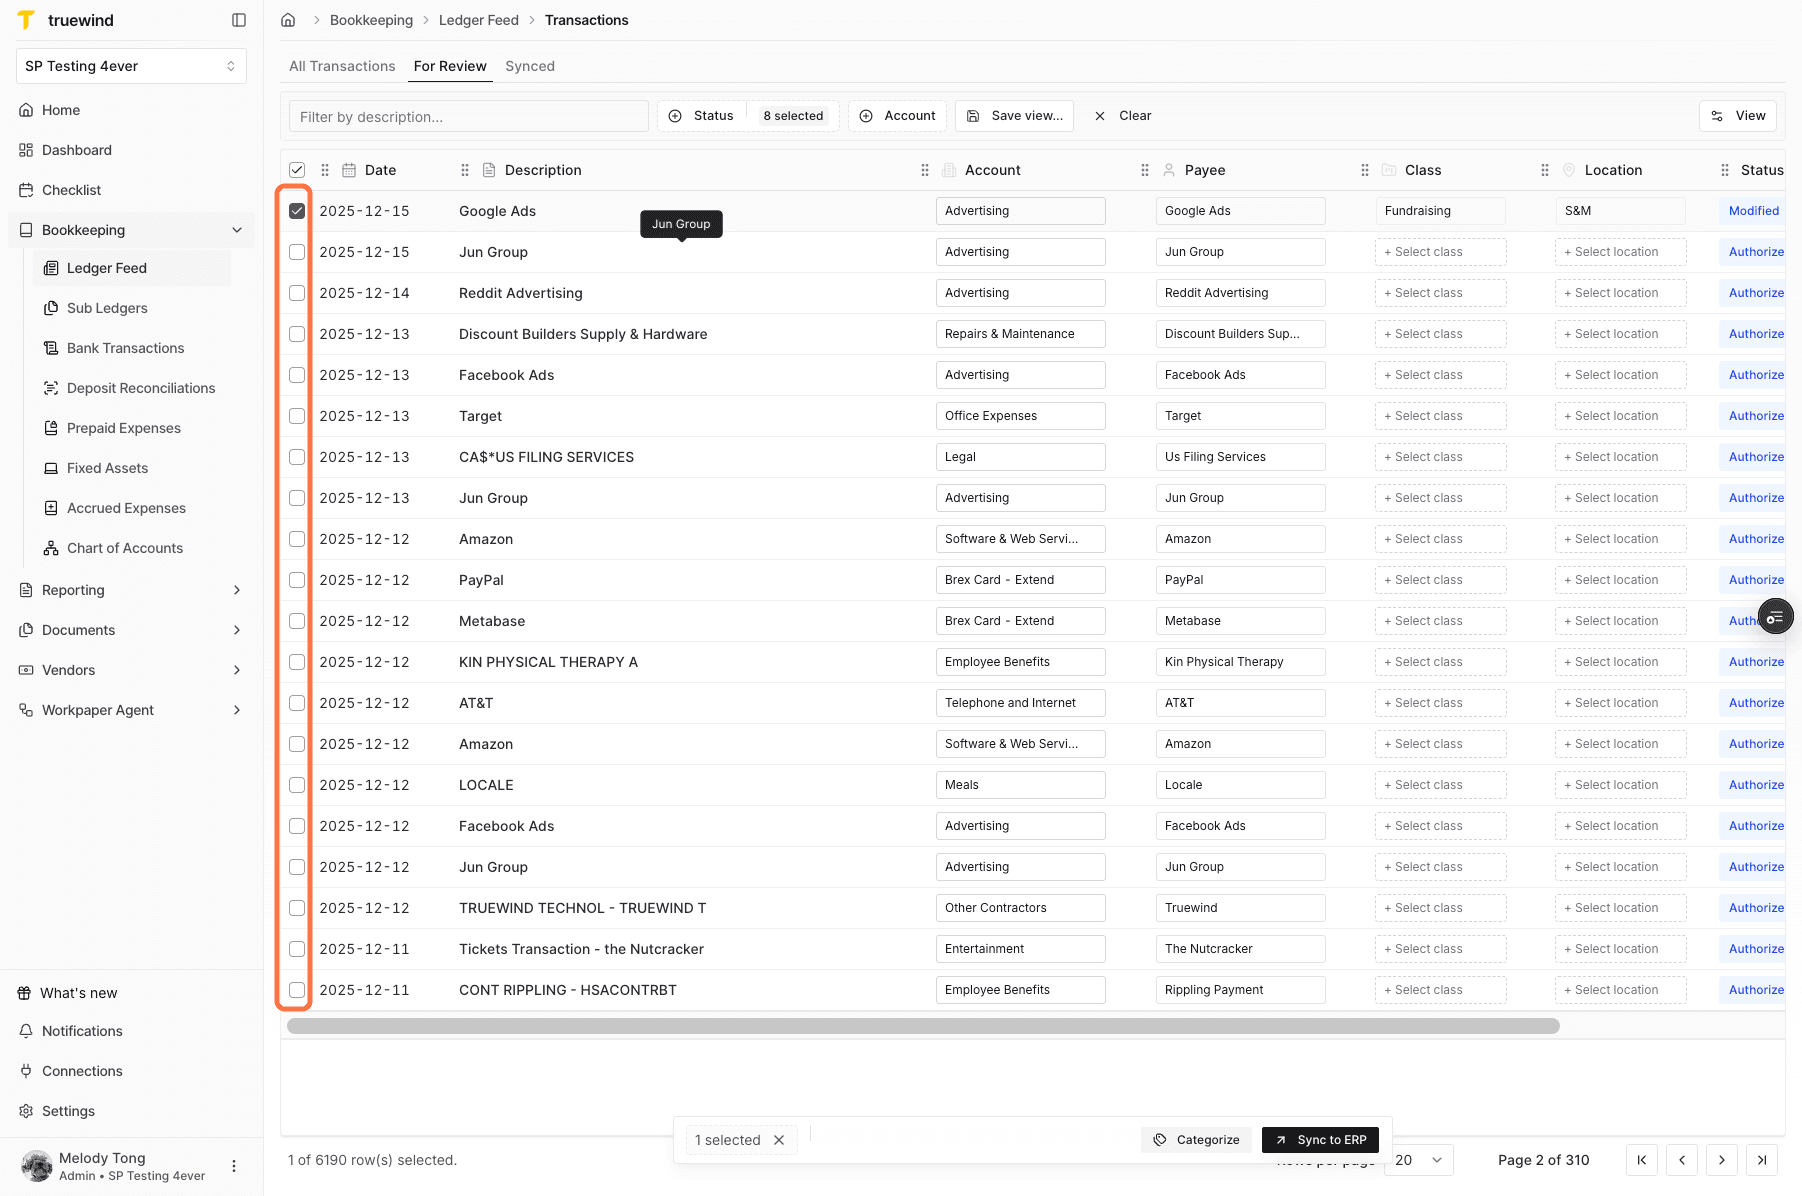Viewport: 1802px width, 1196px height.
Task: Open Status filter dropdown
Action: pyautogui.click(x=748, y=116)
